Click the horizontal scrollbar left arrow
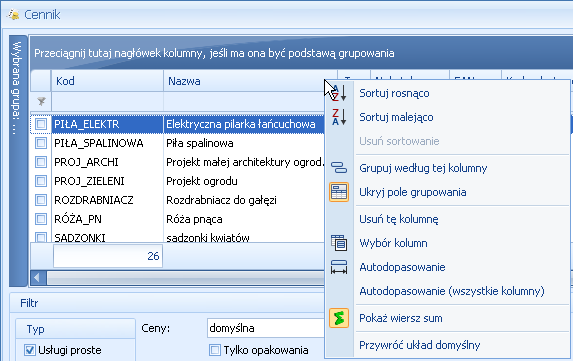The width and height of the screenshot is (573, 361). point(37,278)
